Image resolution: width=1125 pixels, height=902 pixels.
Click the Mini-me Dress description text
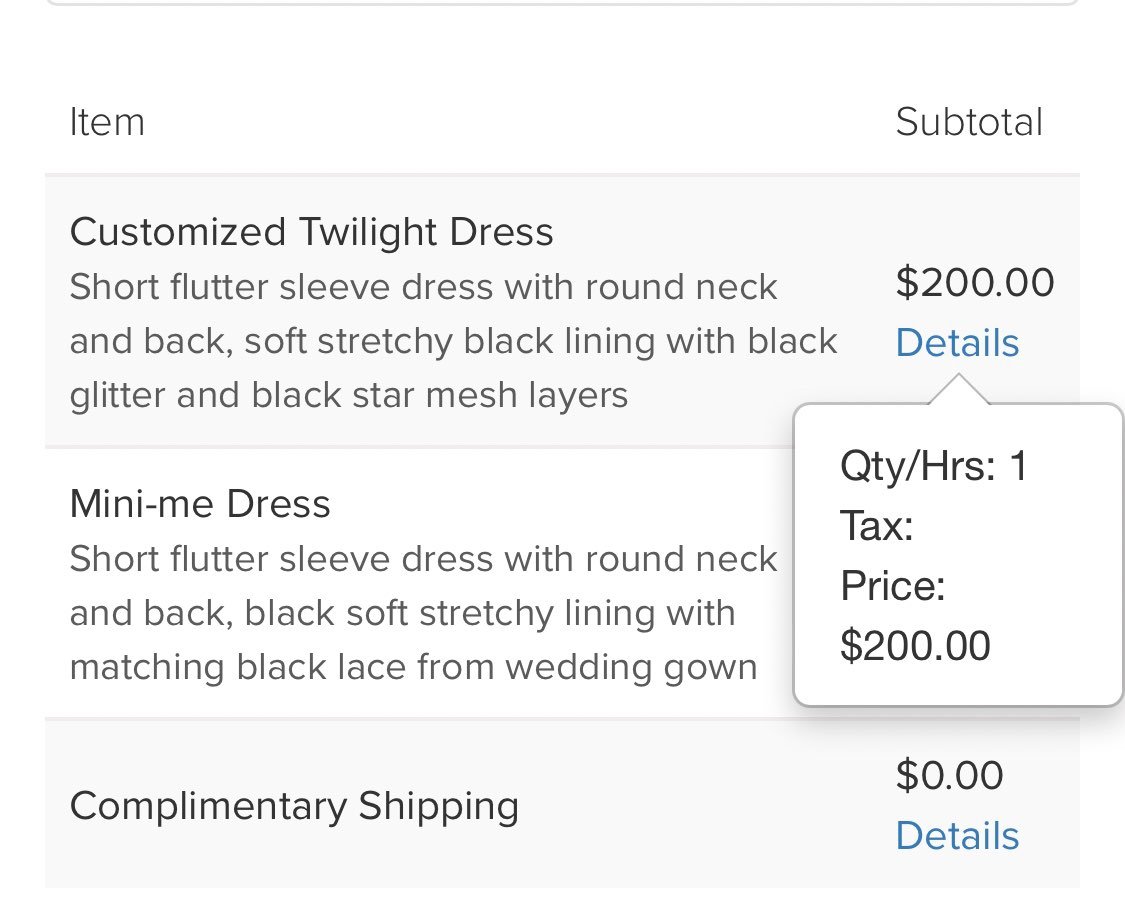tap(423, 613)
